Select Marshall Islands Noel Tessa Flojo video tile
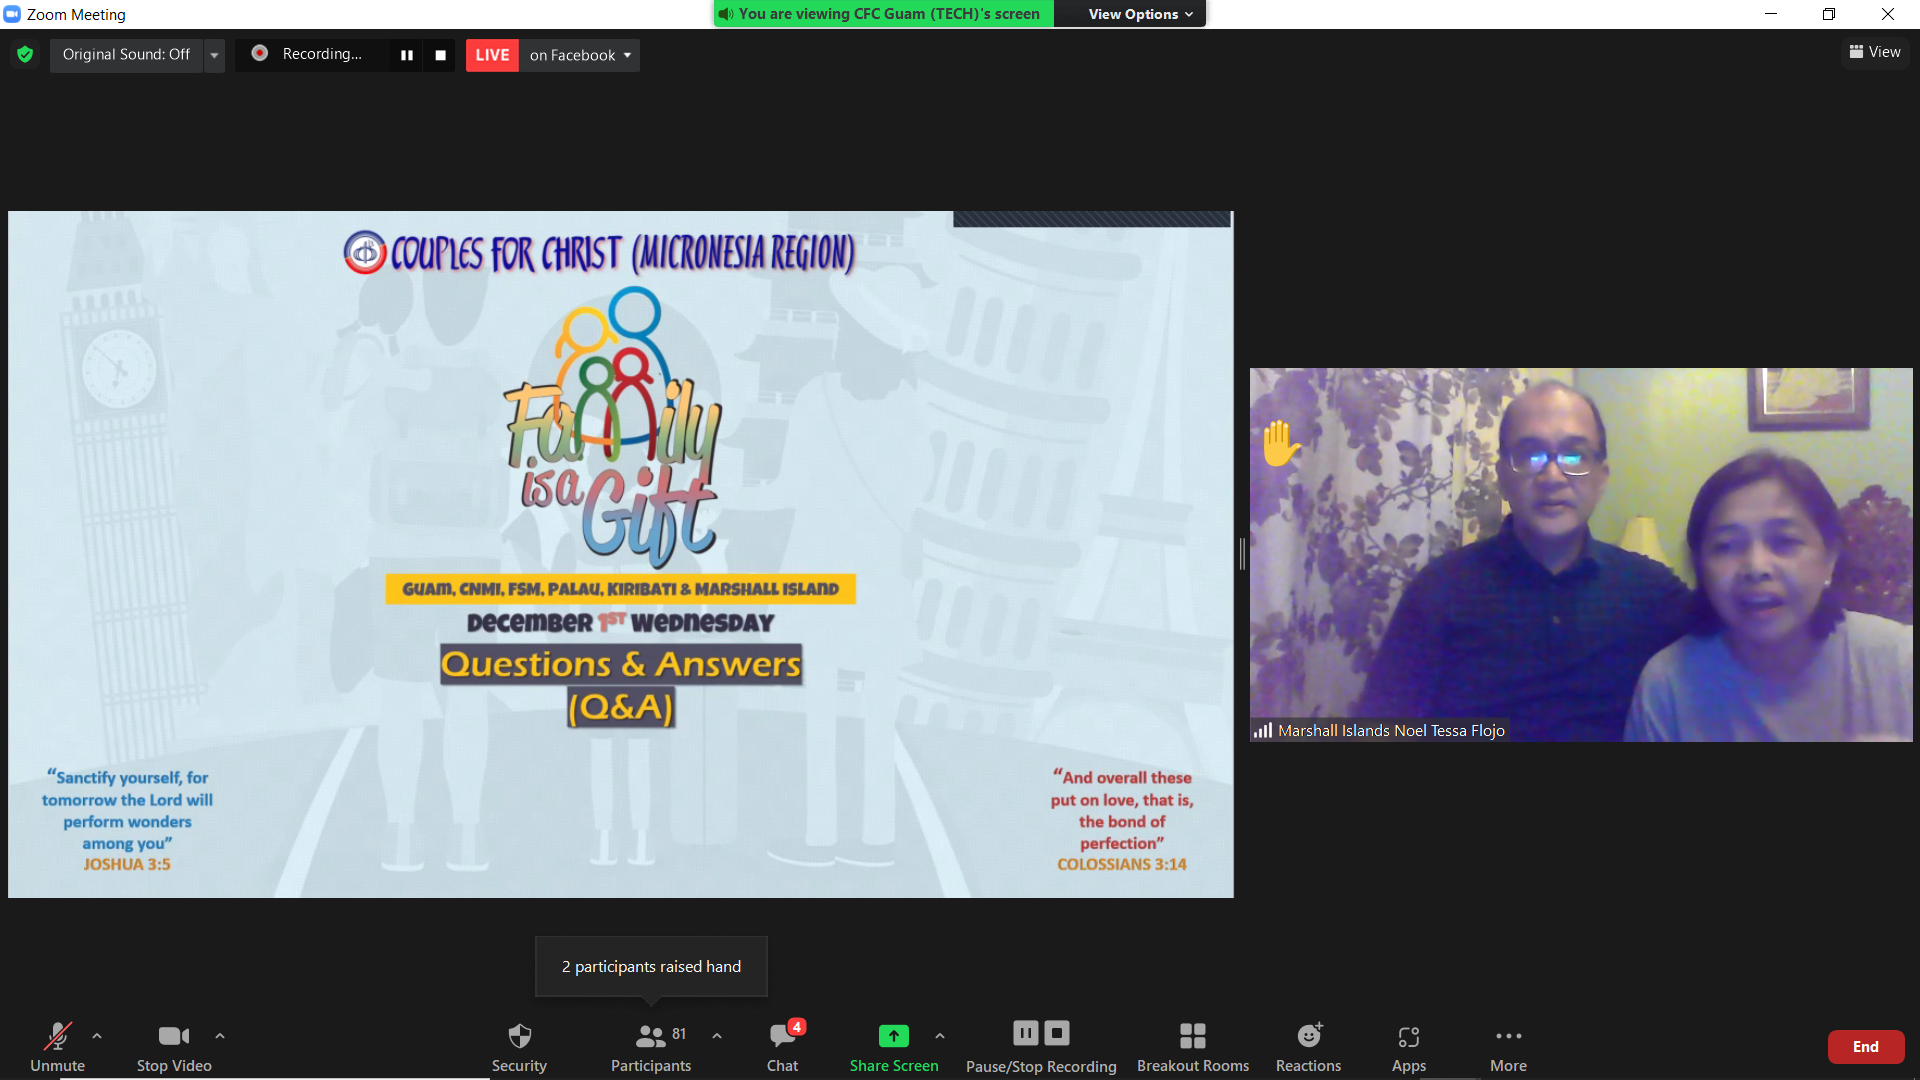Screen dimensions: 1920x1080 [x=1581, y=555]
